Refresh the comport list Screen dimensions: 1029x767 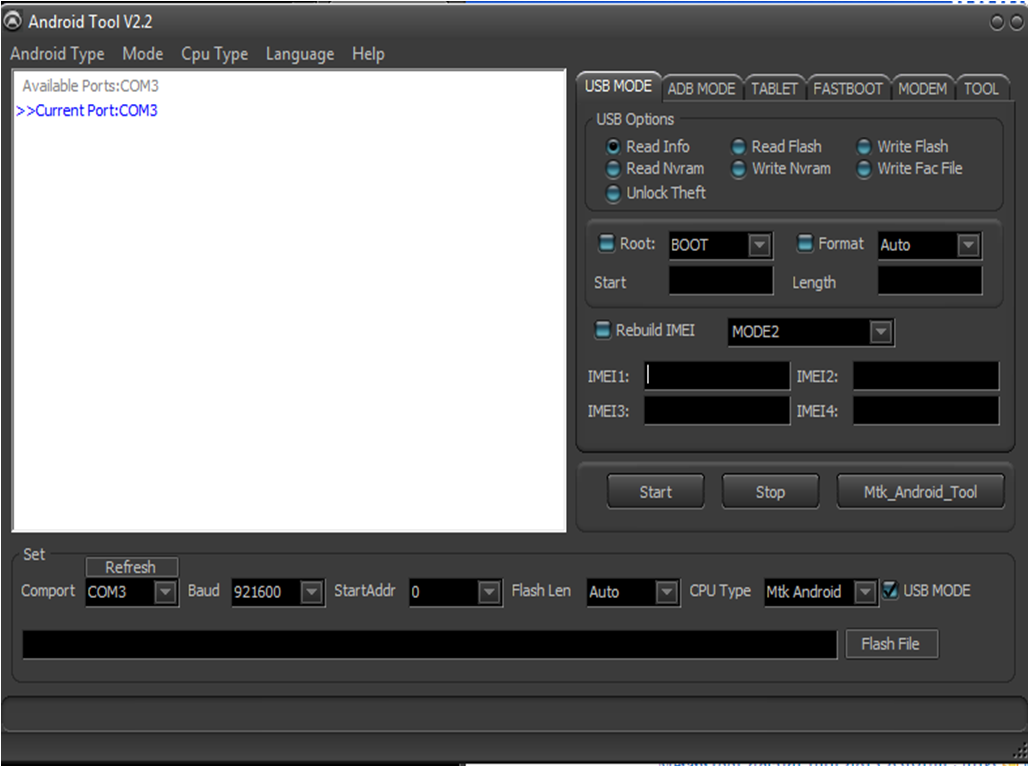point(131,567)
